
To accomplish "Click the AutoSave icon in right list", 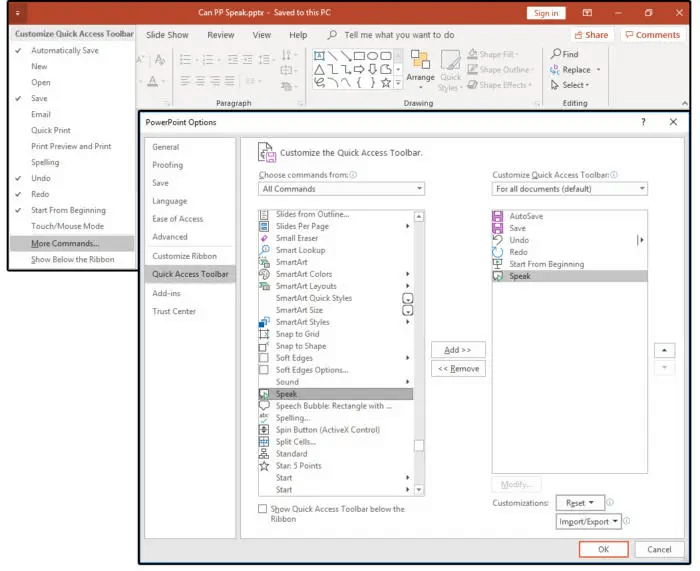I will coord(498,216).
